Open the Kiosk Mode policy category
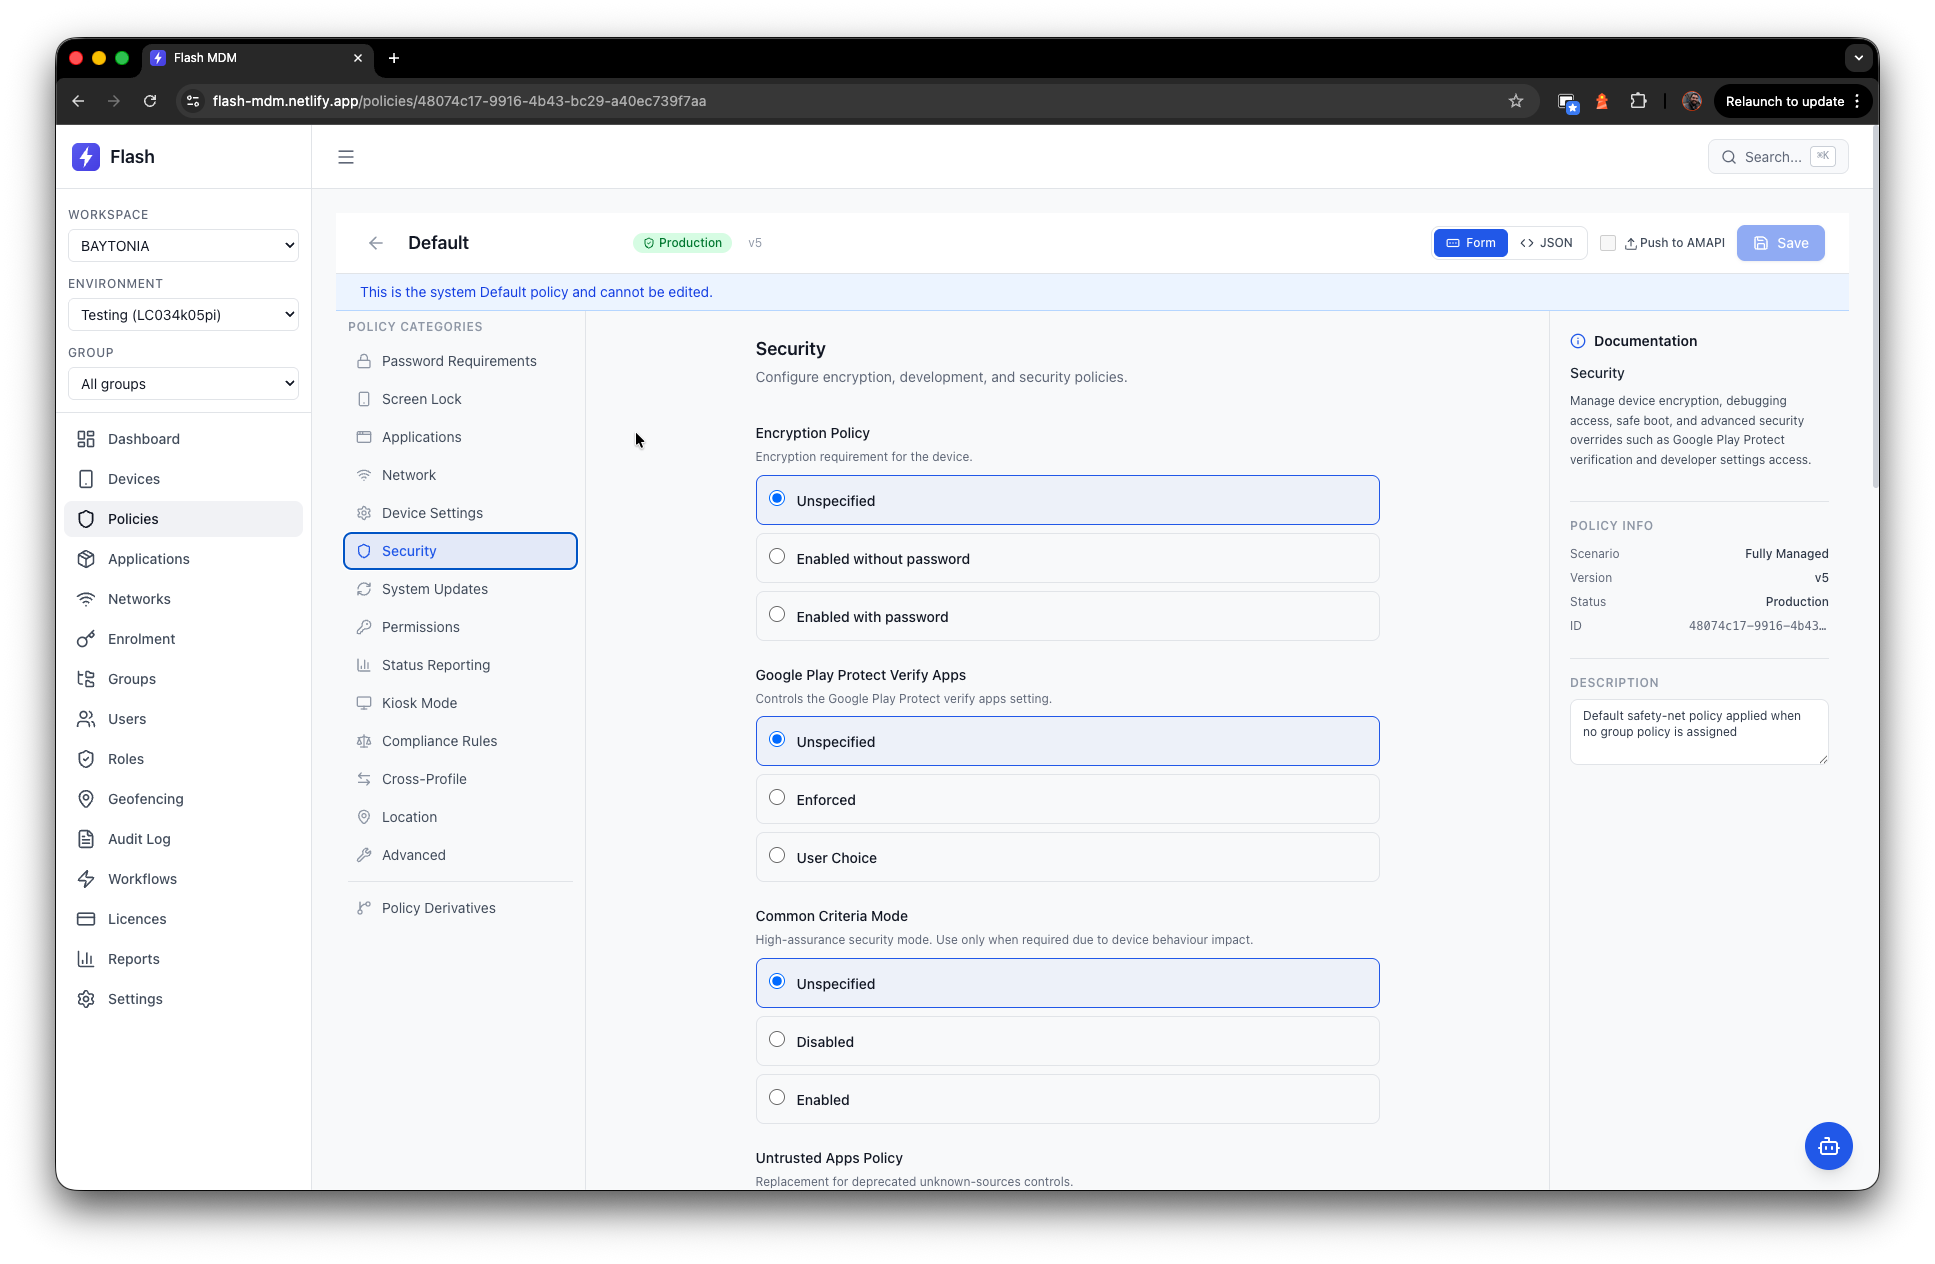The image size is (1935, 1264). pos(419,703)
